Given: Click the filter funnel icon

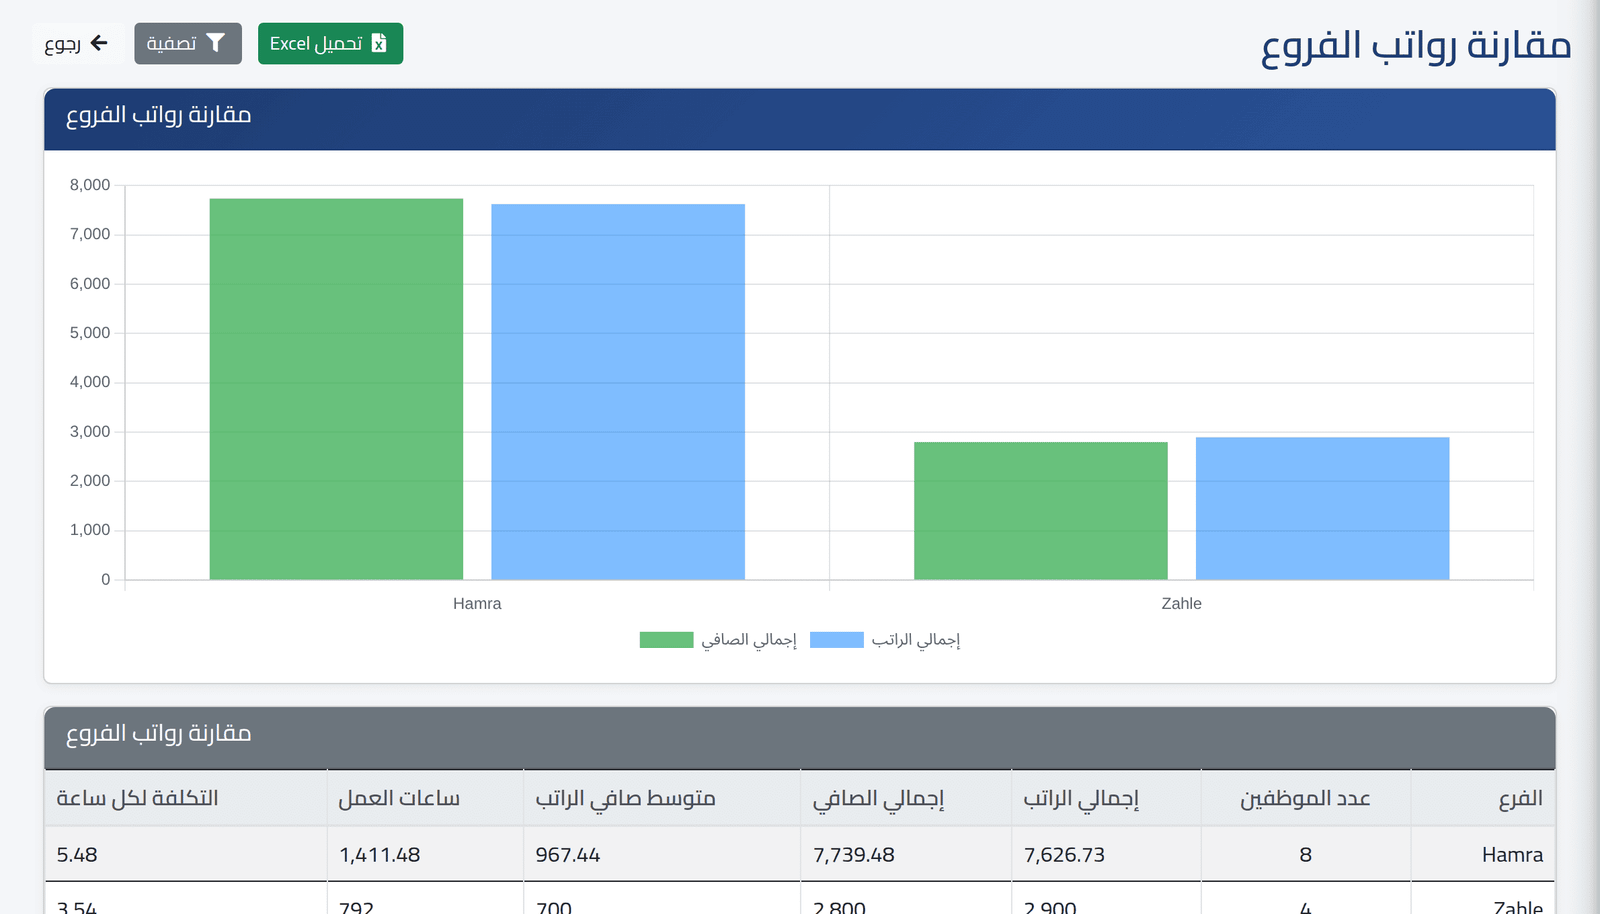Looking at the screenshot, I should (x=216, y=43).
